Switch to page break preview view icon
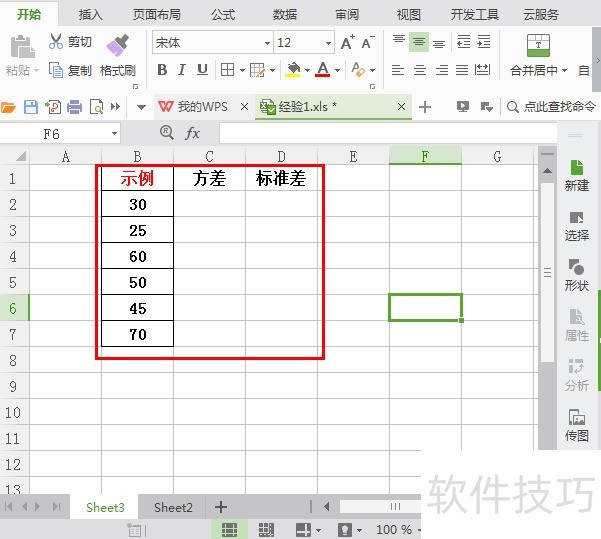 [x=266, y=530]
